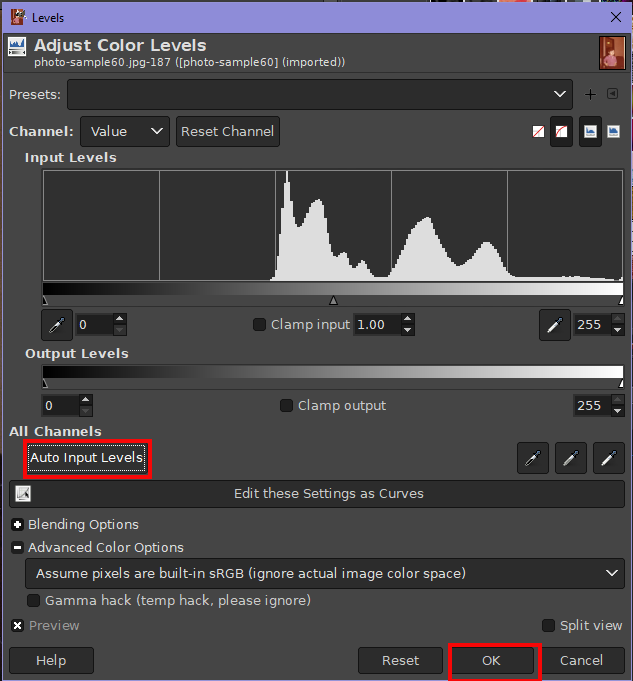This screenshot has height=681, width=633.
Task: Expand Blending Options section
Action: pos(17,525)
